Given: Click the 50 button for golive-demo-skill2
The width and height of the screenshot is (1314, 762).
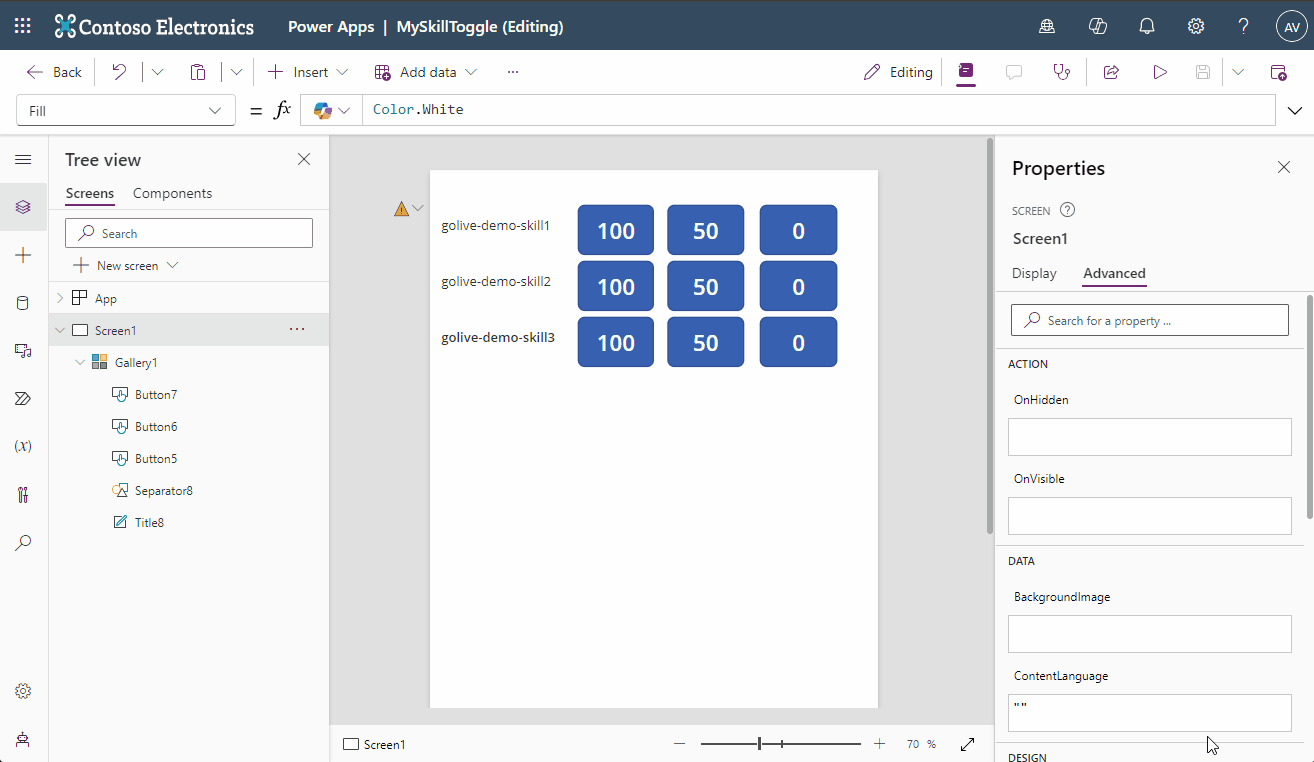Looking at the screenshot, I should 706,286.
